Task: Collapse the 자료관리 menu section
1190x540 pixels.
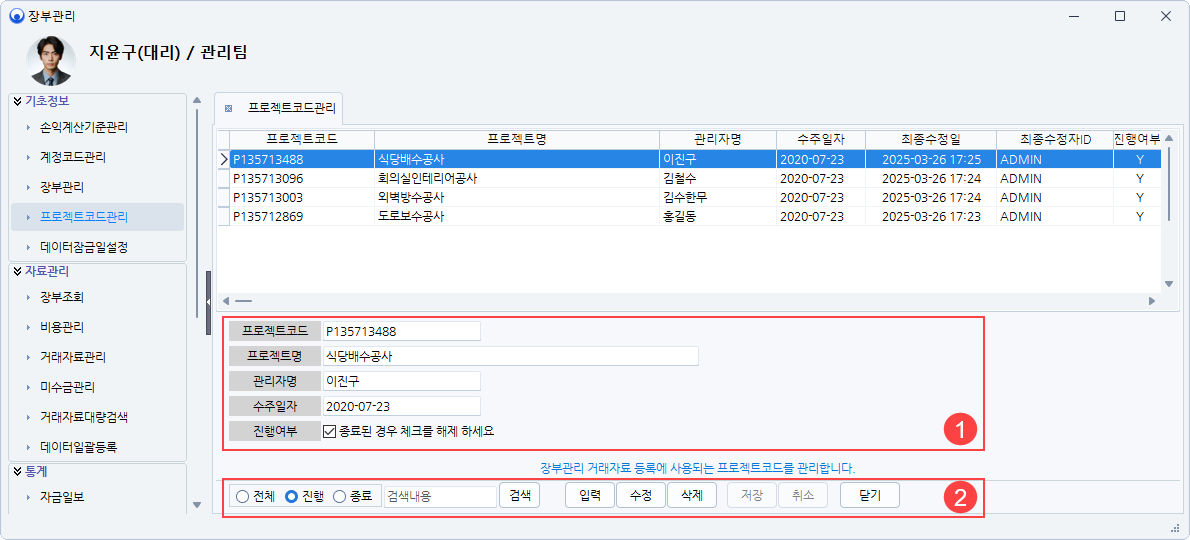Action: (x=17, y=270)
